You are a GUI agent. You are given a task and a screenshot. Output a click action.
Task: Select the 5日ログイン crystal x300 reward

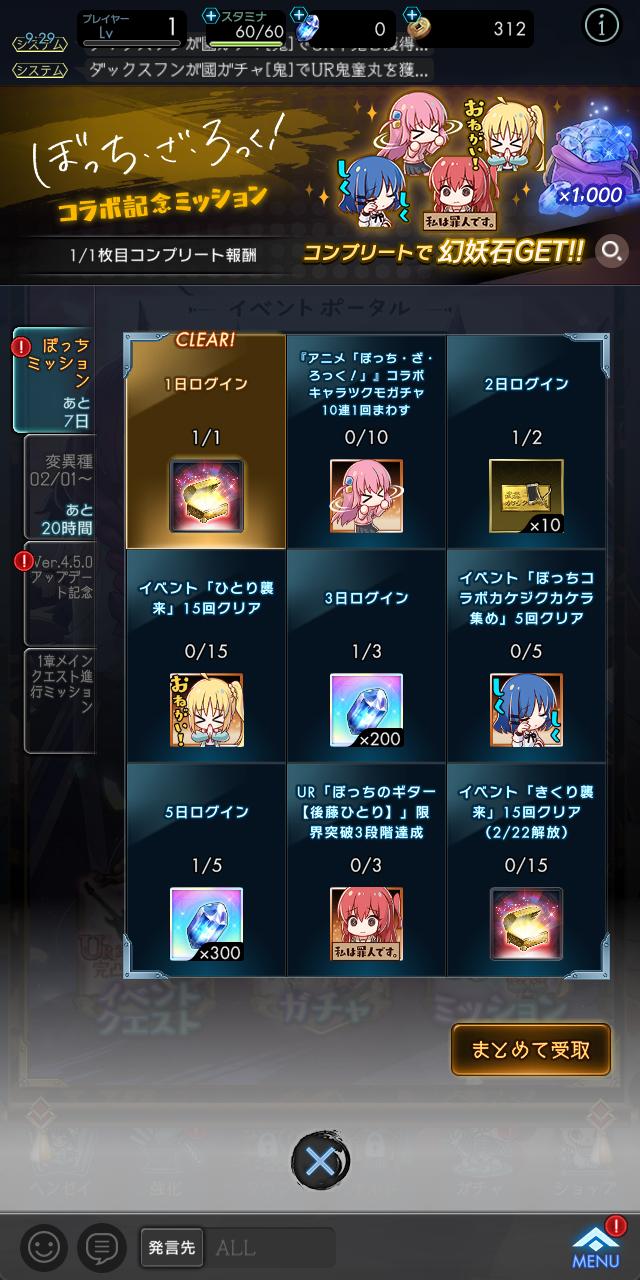click(x=206, y=923)
